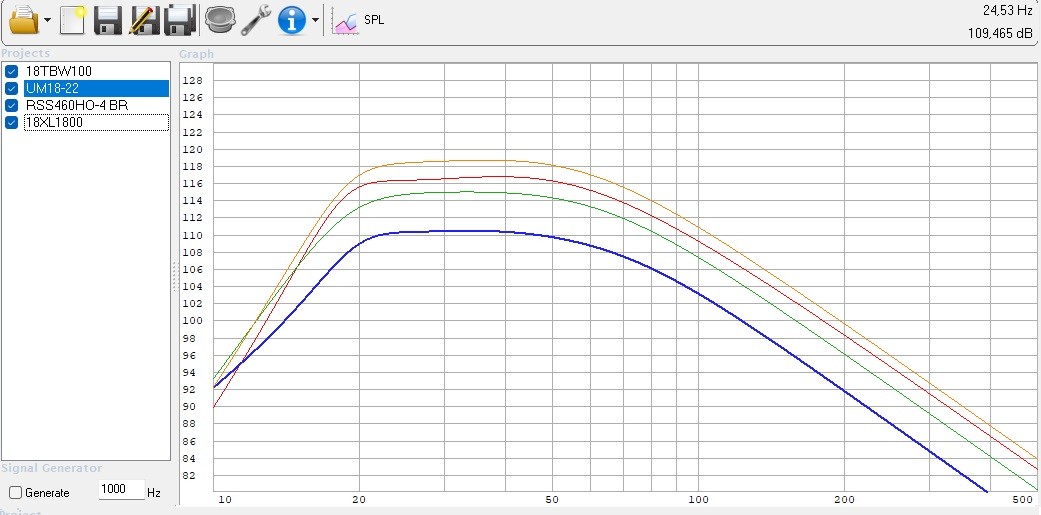This screenshot has width=1041, height=515.
Task: Toggle the 18XL1800 project checkbox
Action: click(12, 122)
